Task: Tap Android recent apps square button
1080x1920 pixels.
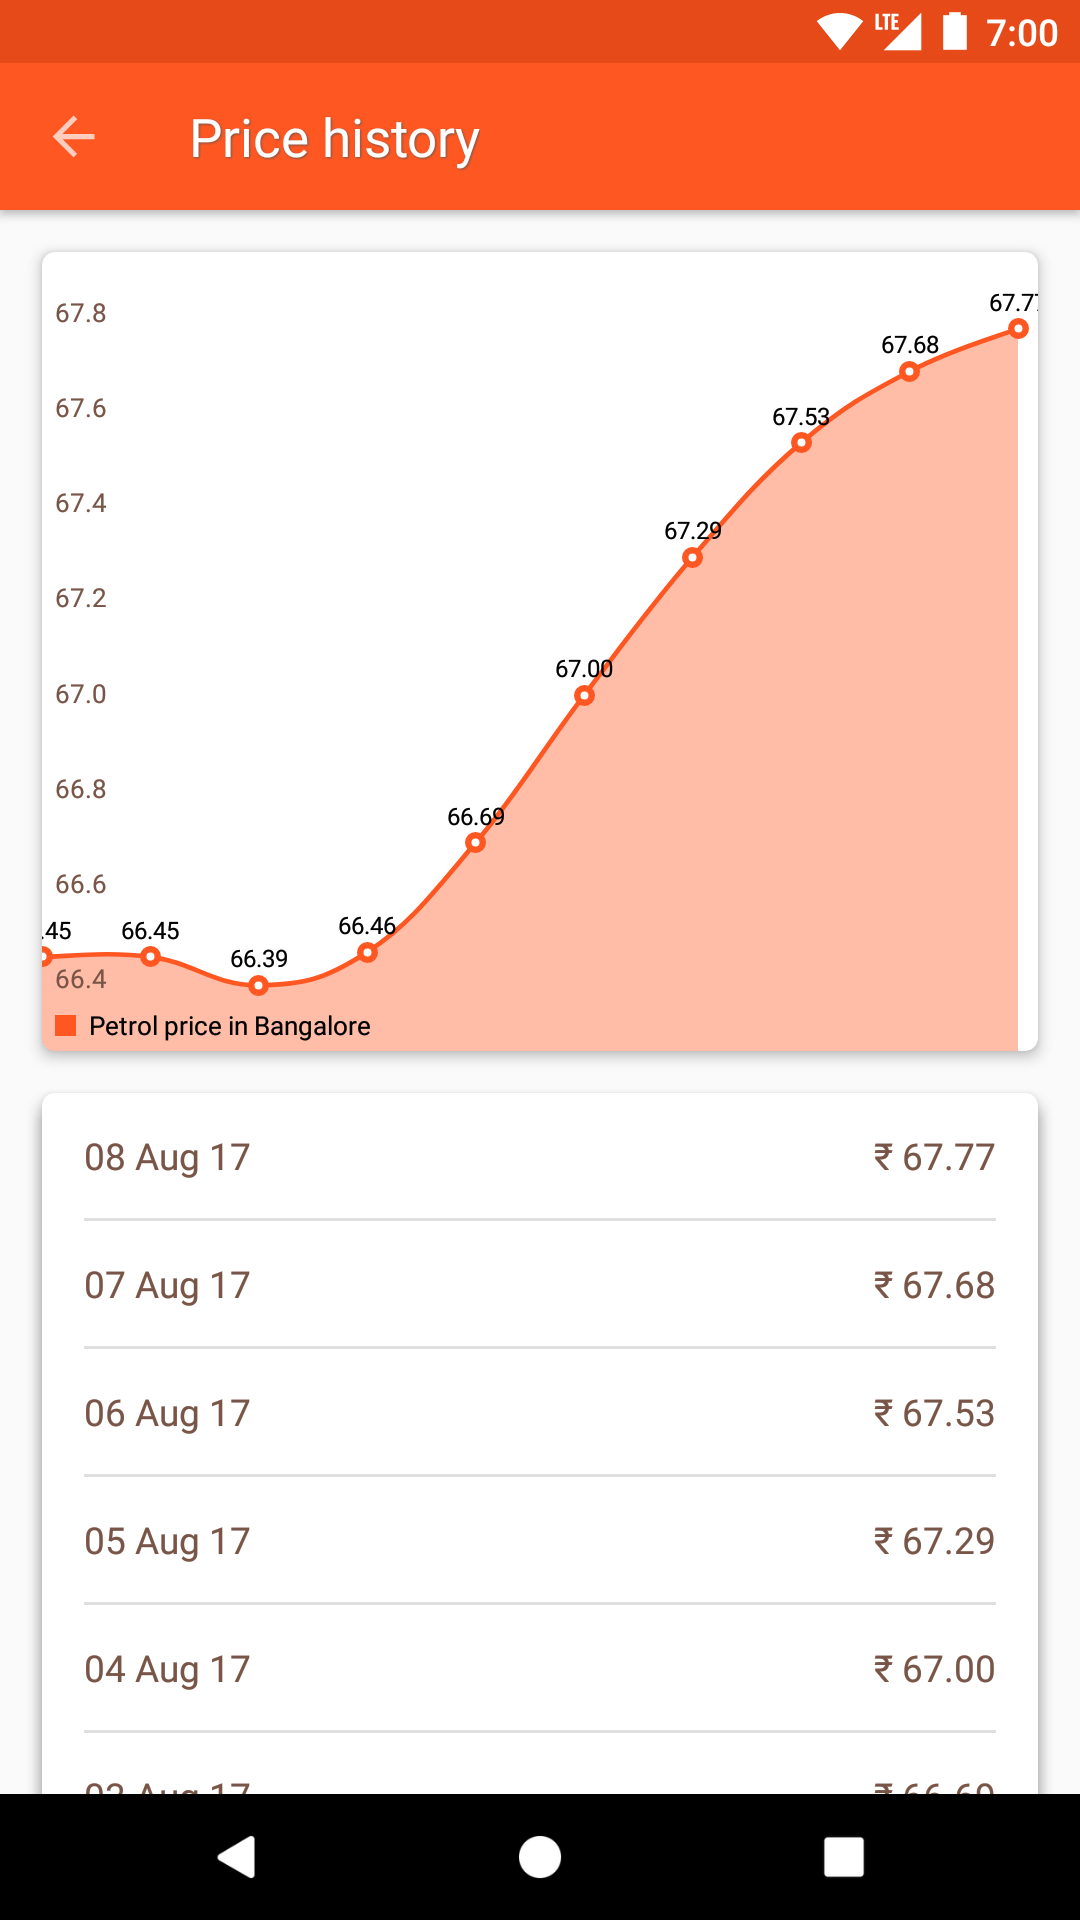Action: pos(843,1857)
